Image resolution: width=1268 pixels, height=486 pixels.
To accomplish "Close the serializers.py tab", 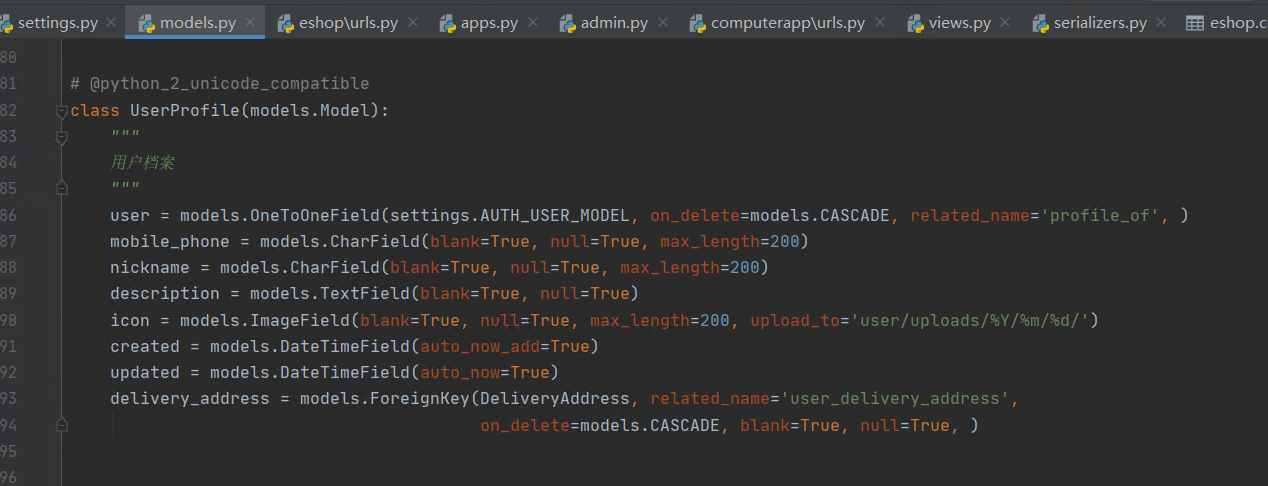I will point(1161,22).
